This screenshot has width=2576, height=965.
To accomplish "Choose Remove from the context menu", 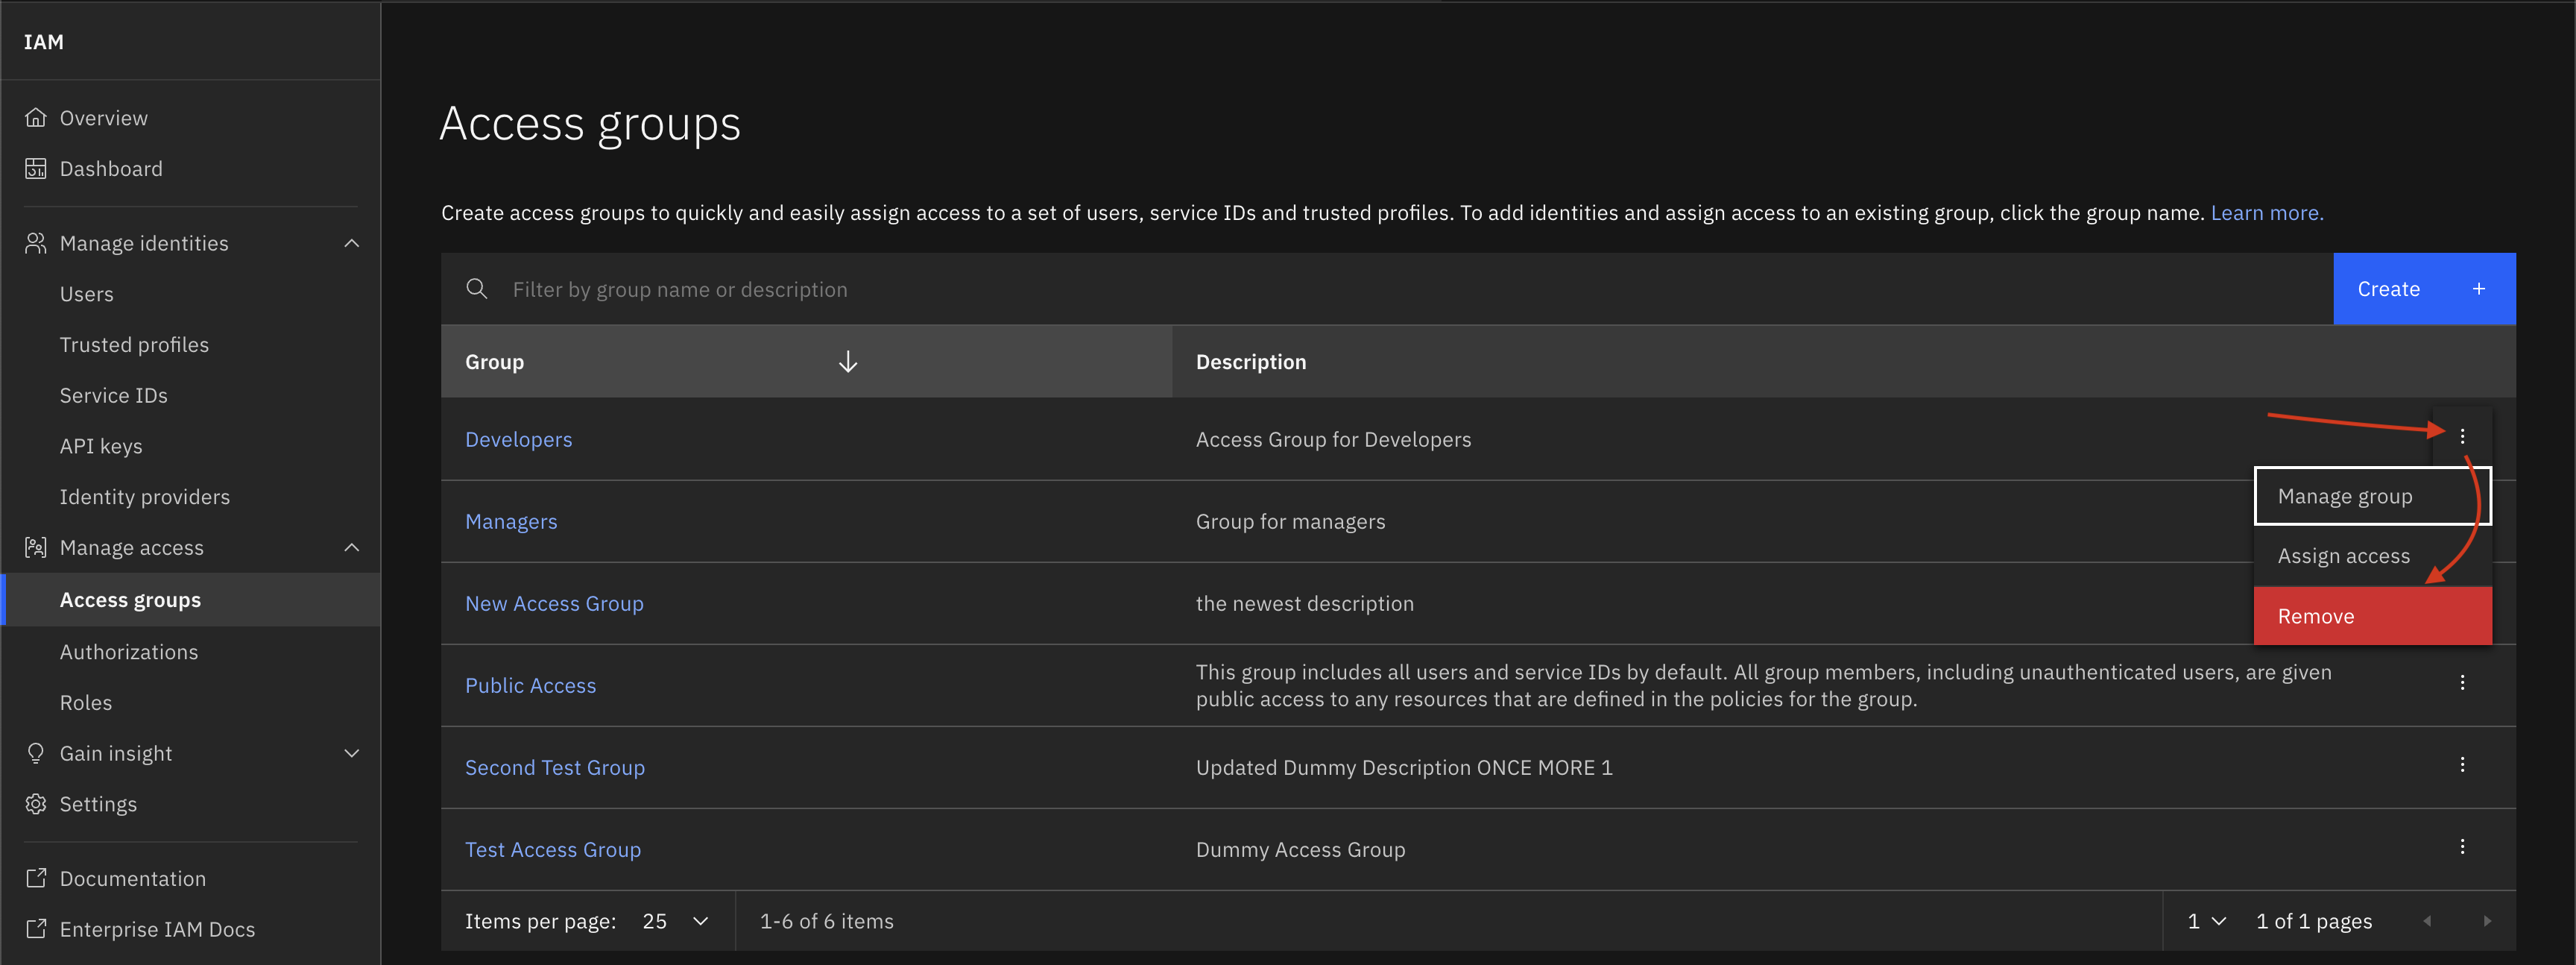I will click(2372, 616).
